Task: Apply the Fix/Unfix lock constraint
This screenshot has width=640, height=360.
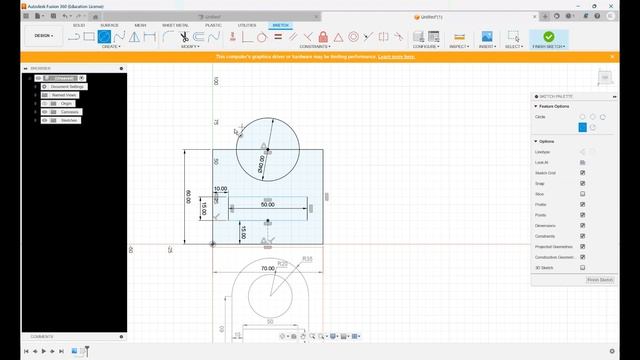Action: click(323, 37)
